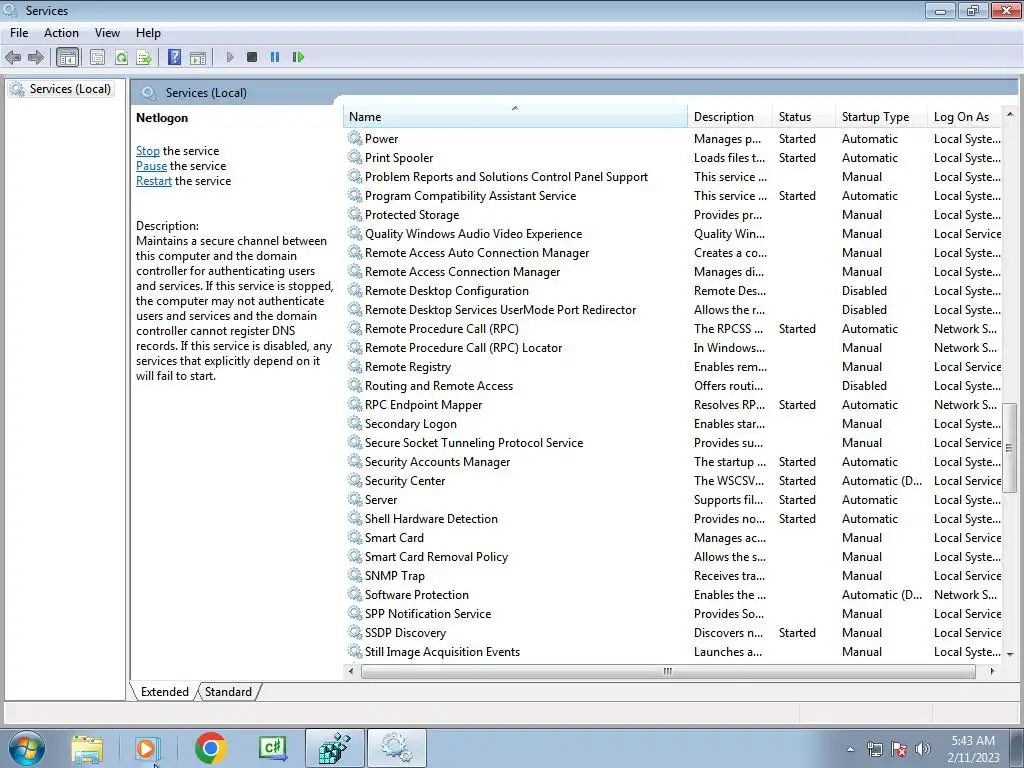This screenshot has height=768, width=1024.
Task: Click the Forward arrow toolbar icon
Action: (36, 57)
